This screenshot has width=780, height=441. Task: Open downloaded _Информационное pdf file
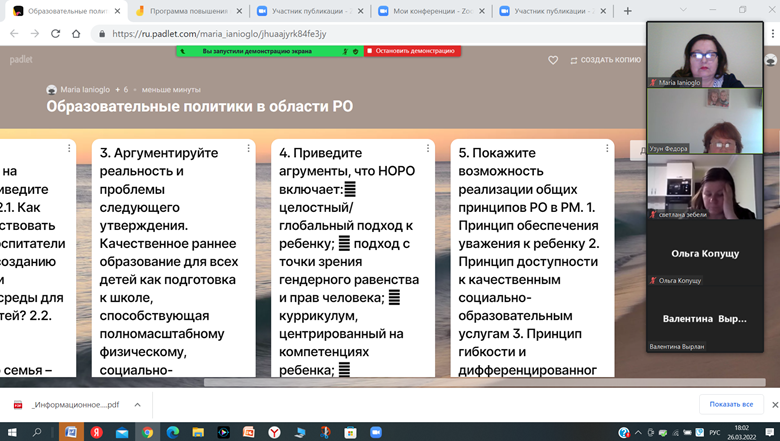[x=68, y=405]
